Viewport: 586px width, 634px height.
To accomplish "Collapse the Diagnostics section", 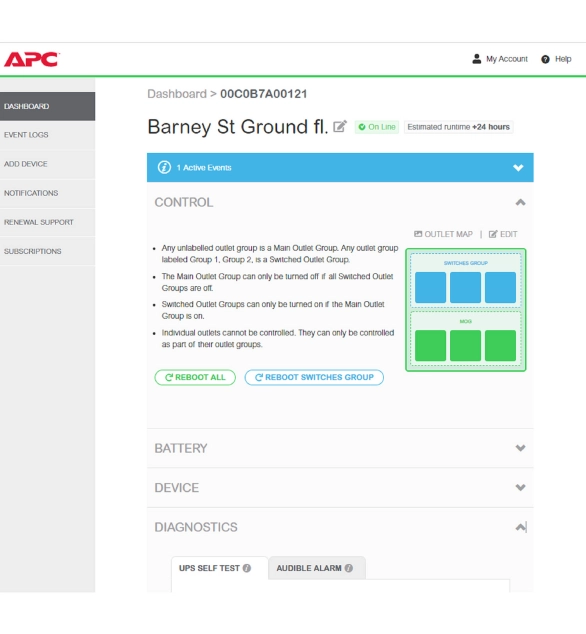I will pos(520,527).
